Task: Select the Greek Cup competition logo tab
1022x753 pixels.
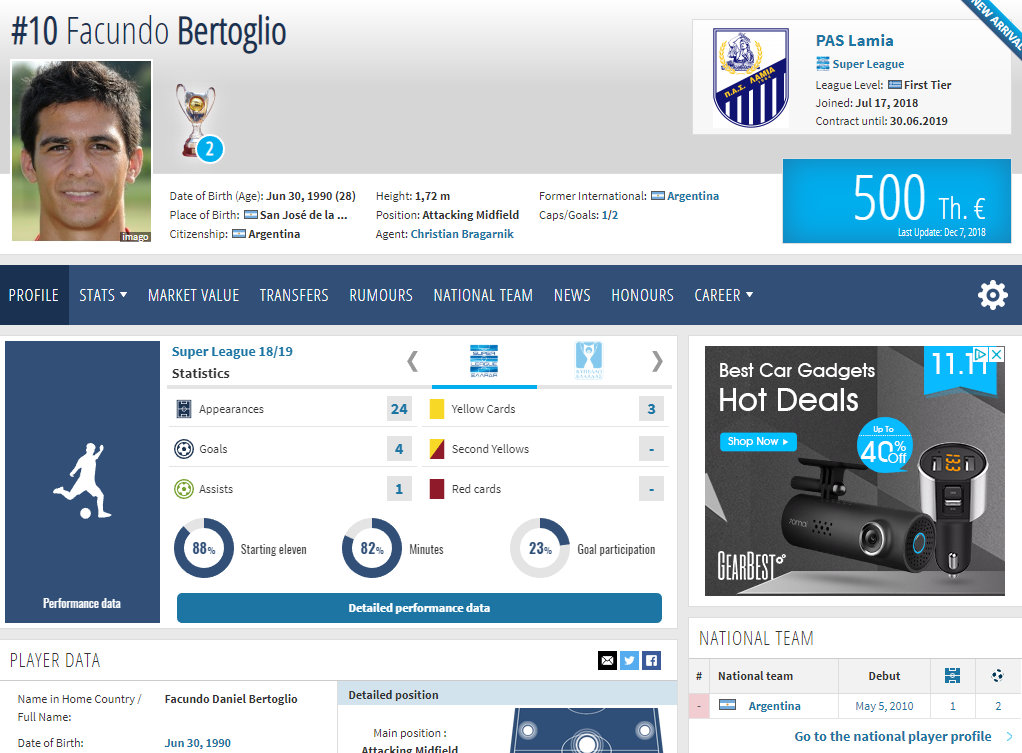Action: coord(589,361)
